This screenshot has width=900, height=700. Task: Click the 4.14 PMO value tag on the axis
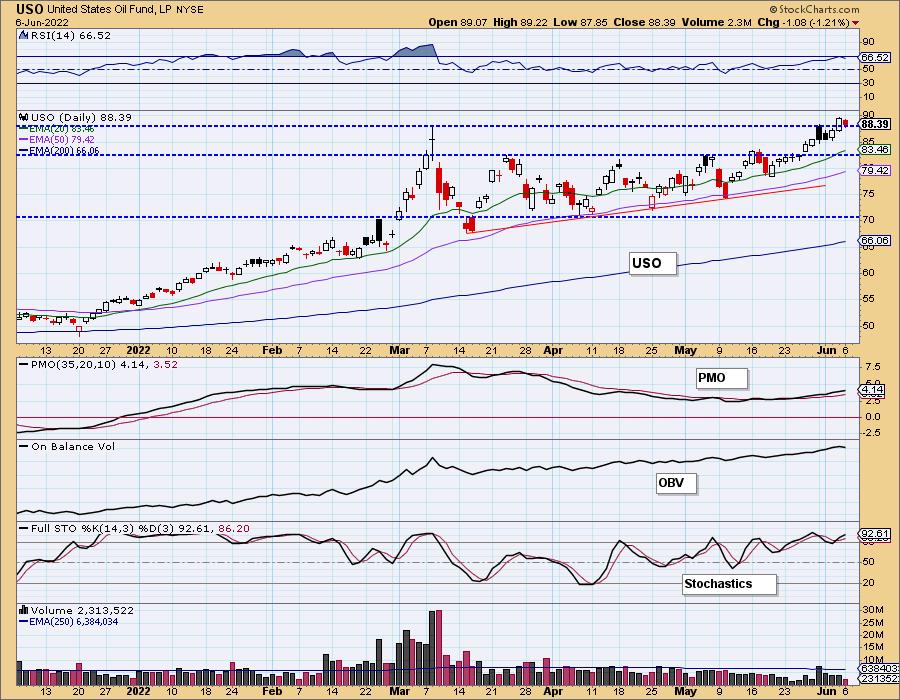tap(873, 390)
